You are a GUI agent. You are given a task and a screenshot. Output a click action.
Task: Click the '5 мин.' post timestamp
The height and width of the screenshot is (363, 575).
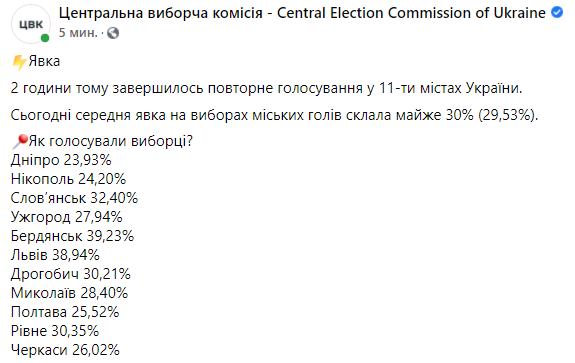[78, 33]
